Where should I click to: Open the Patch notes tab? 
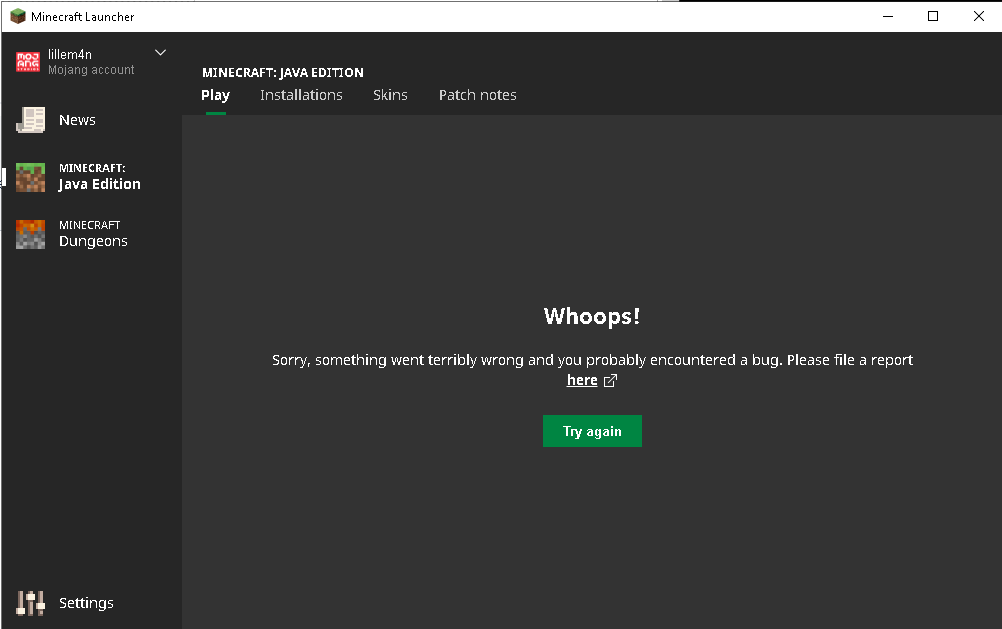pyautogui.click(x=477, y=95)
